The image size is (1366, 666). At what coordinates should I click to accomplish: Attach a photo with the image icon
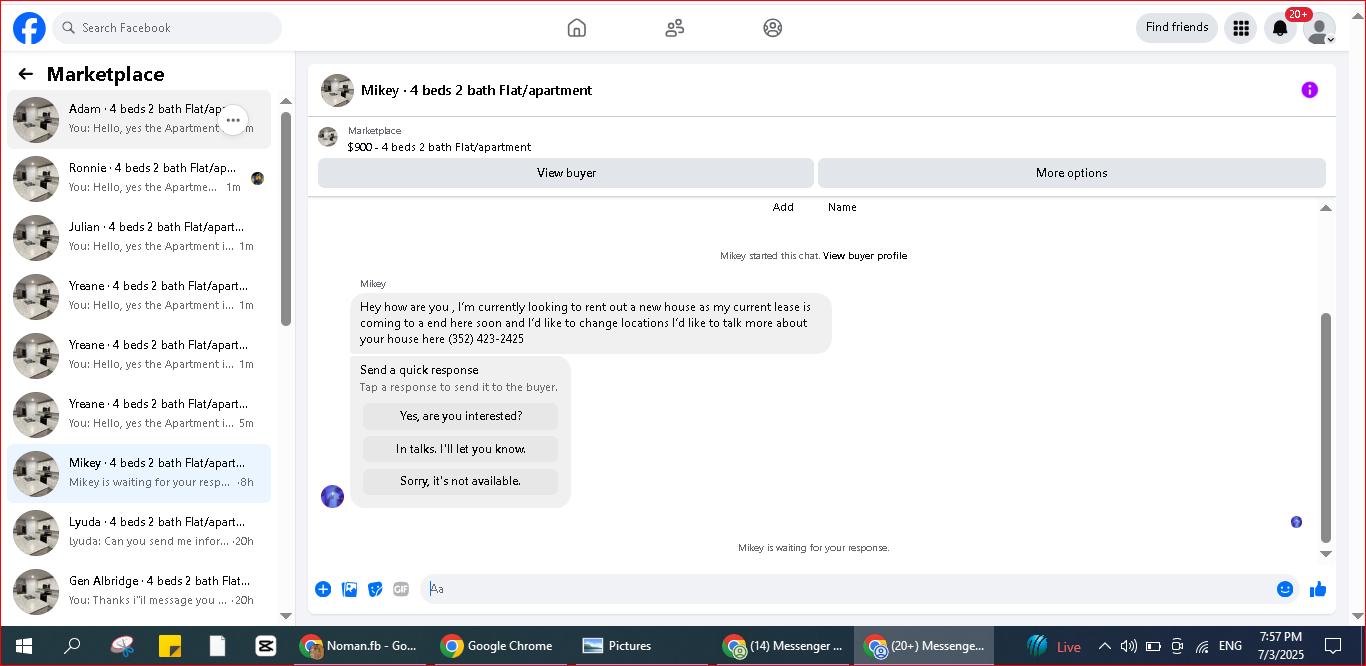click(x=349, y=589)
